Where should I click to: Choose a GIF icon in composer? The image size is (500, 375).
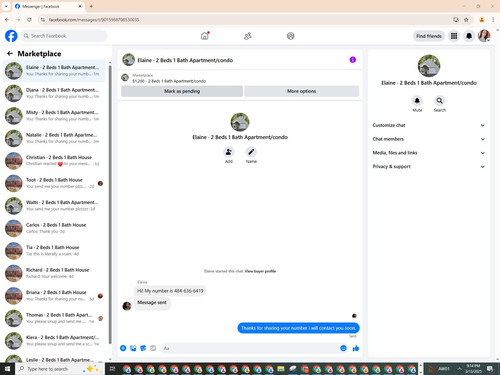click(153, 348)
